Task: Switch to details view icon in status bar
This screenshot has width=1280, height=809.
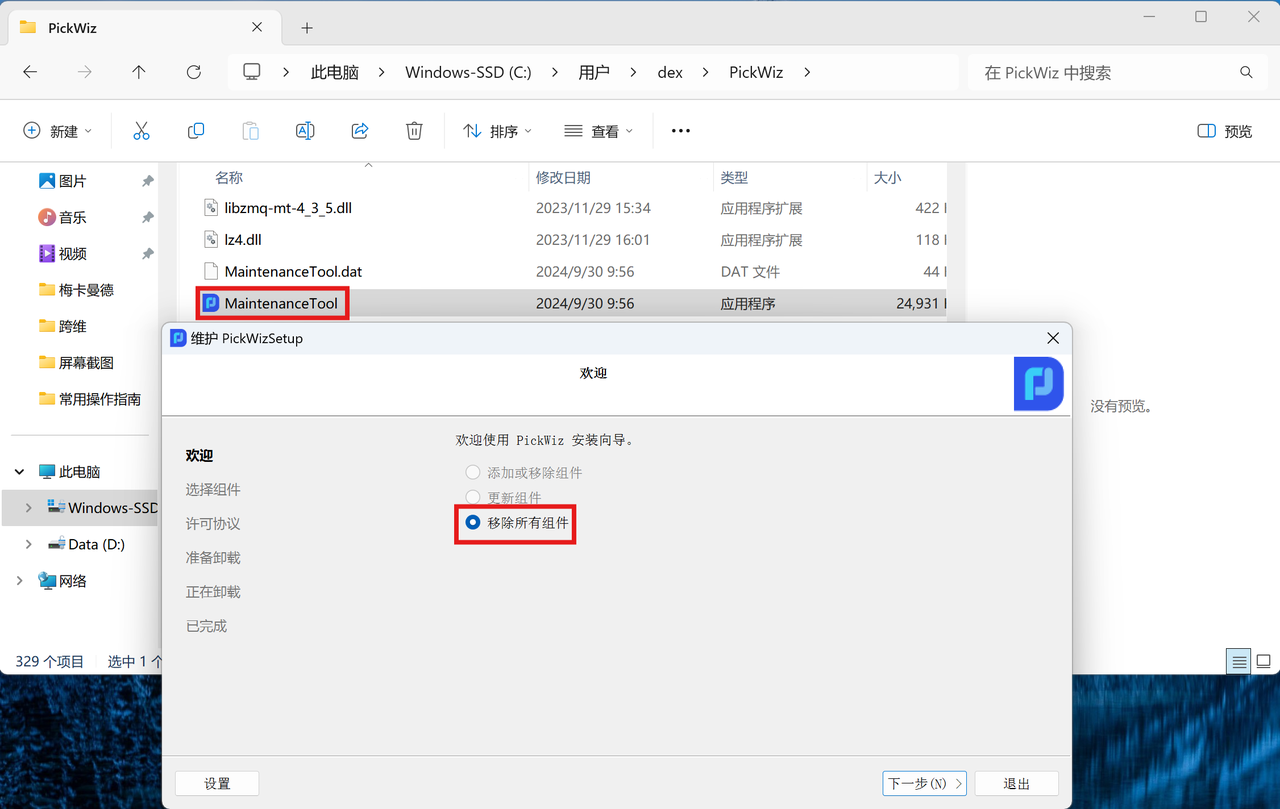Action: pyautogui.click(x=1239, y=662)
